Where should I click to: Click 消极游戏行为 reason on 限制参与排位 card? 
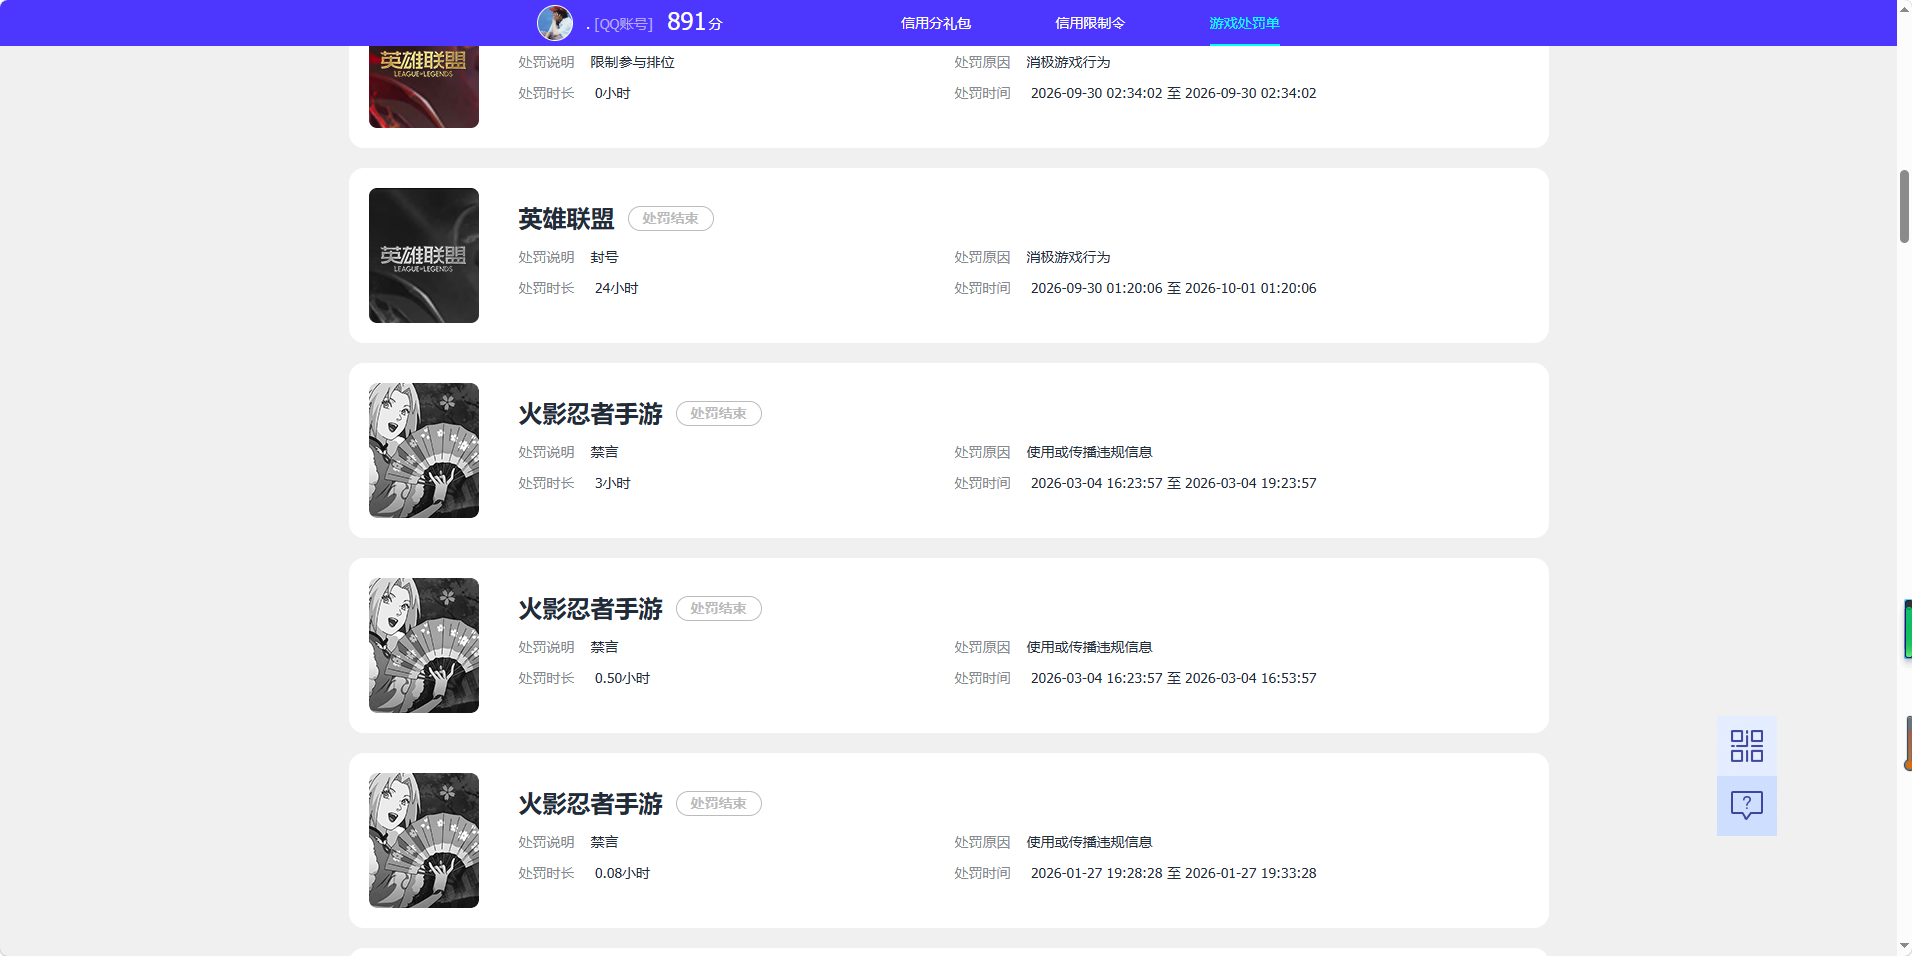pyautogui.click(x=1068, y=62)
